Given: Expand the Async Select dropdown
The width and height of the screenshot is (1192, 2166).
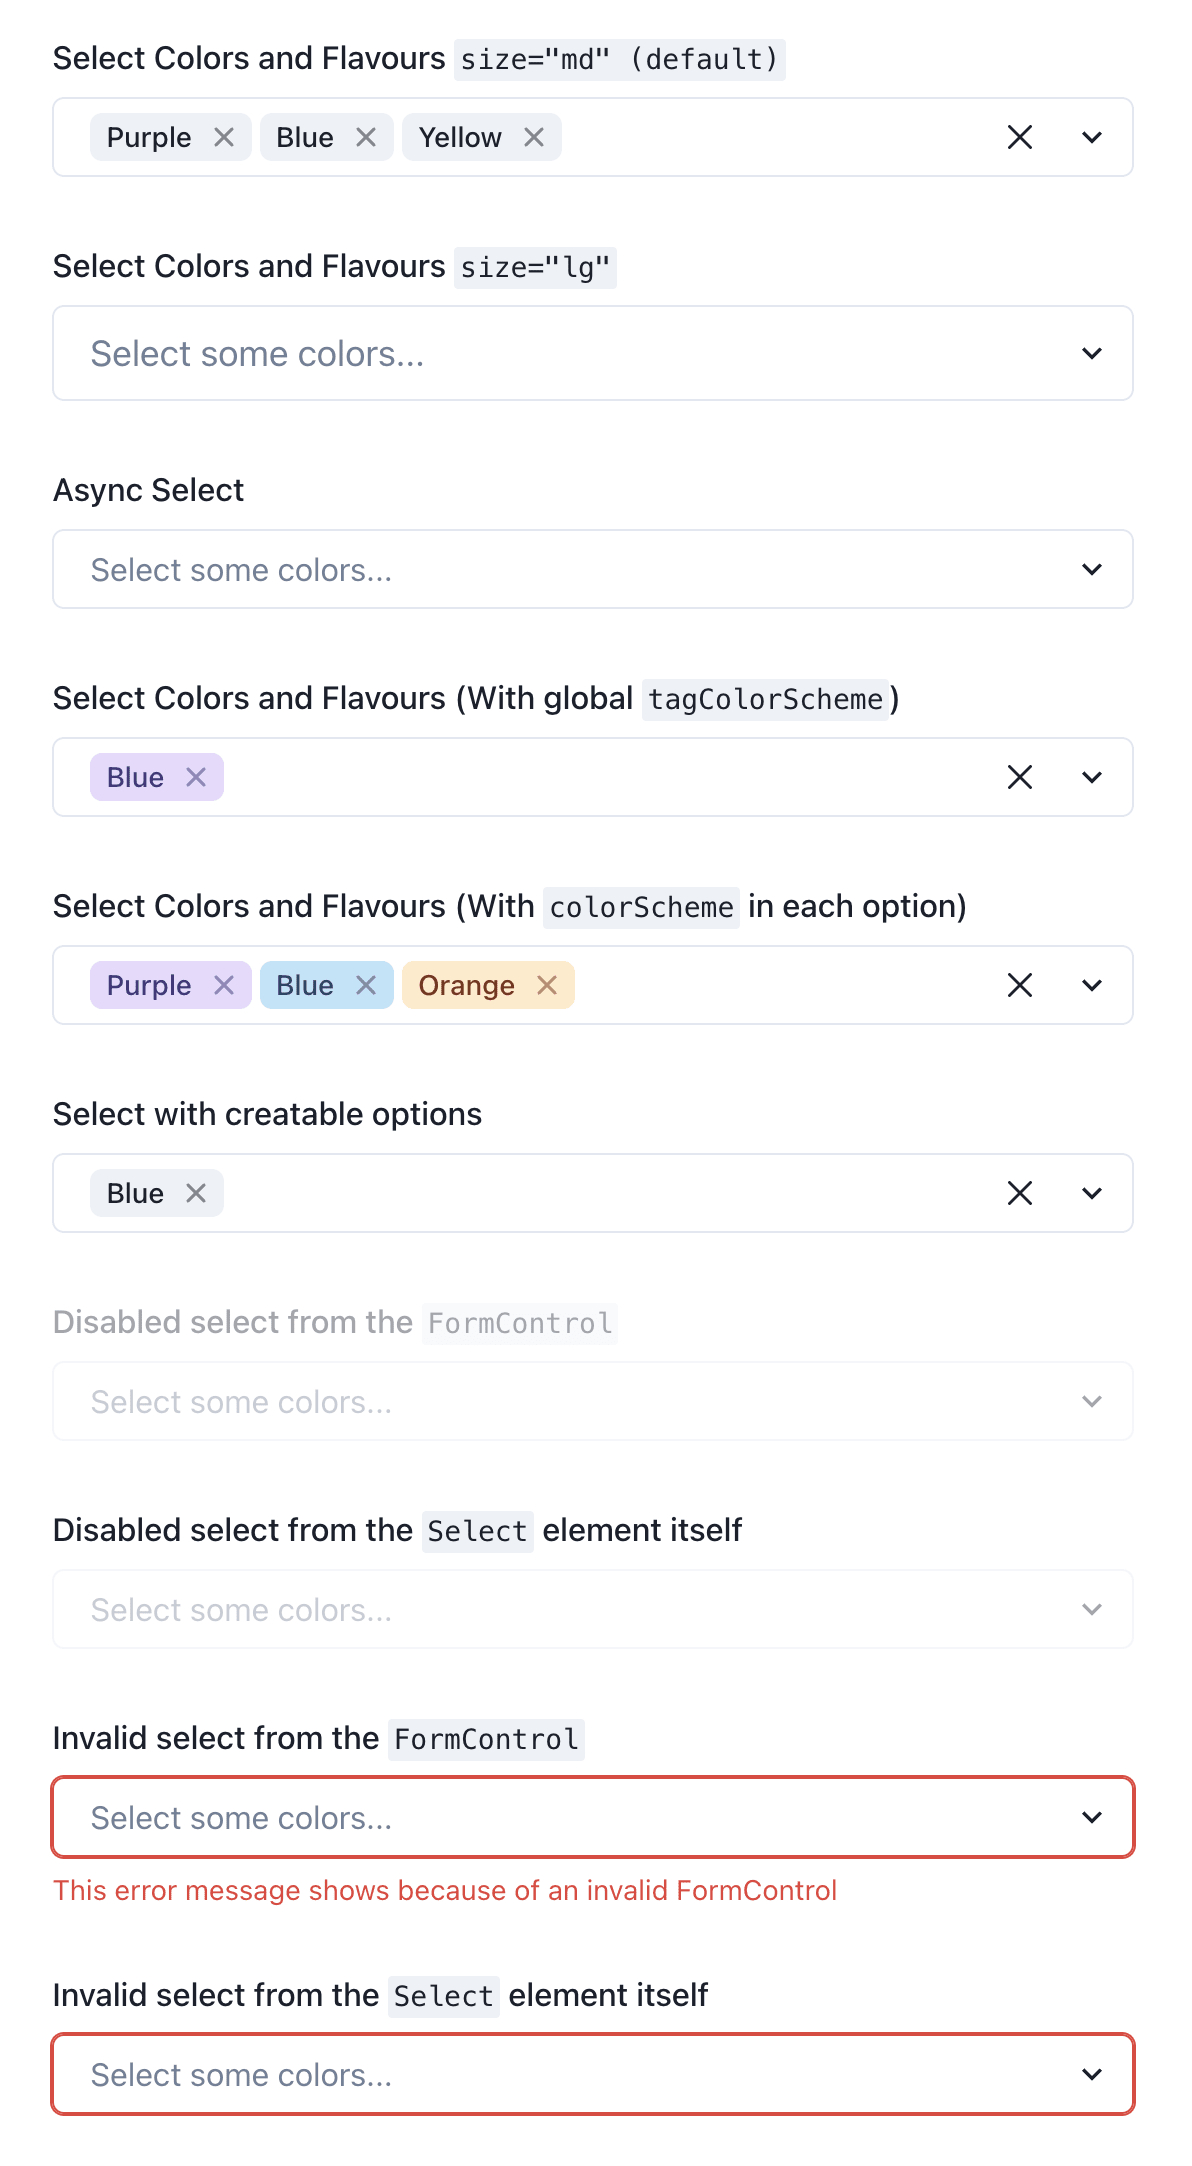Looking at the screenshot, I should 1091,568.
